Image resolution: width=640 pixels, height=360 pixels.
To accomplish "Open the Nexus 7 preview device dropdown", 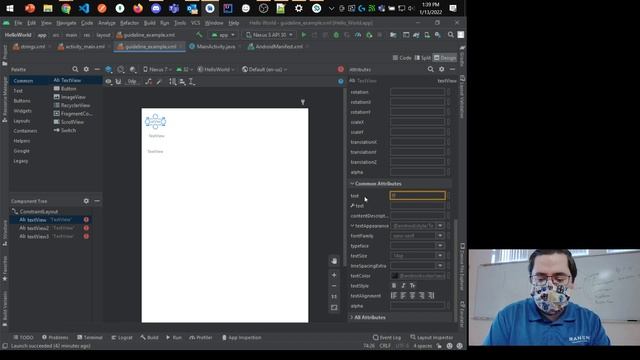I will (157, 70).
